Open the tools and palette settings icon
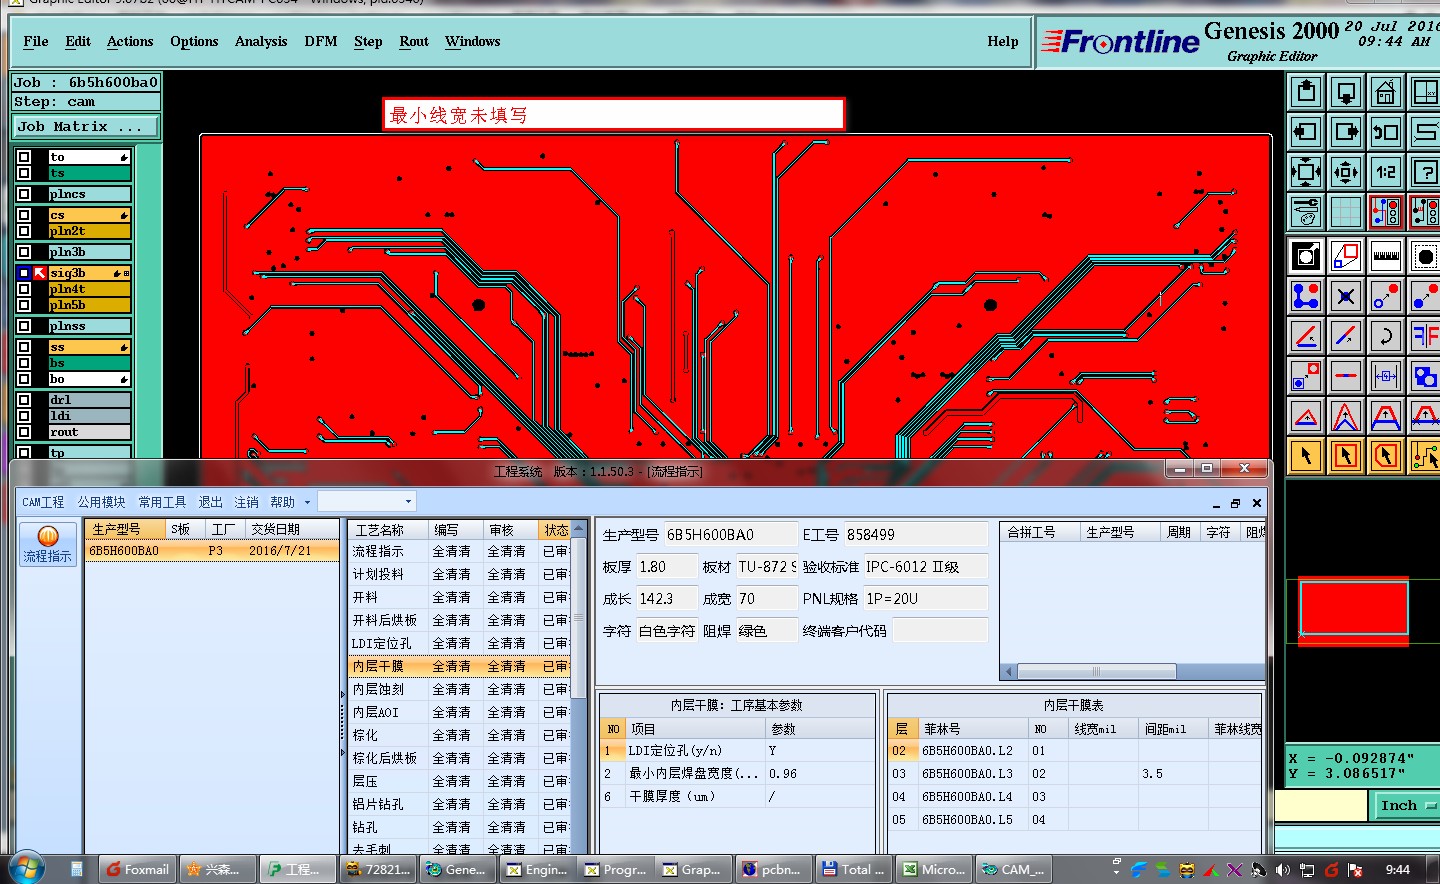The image size is (1440, 884). (1306, 212)
